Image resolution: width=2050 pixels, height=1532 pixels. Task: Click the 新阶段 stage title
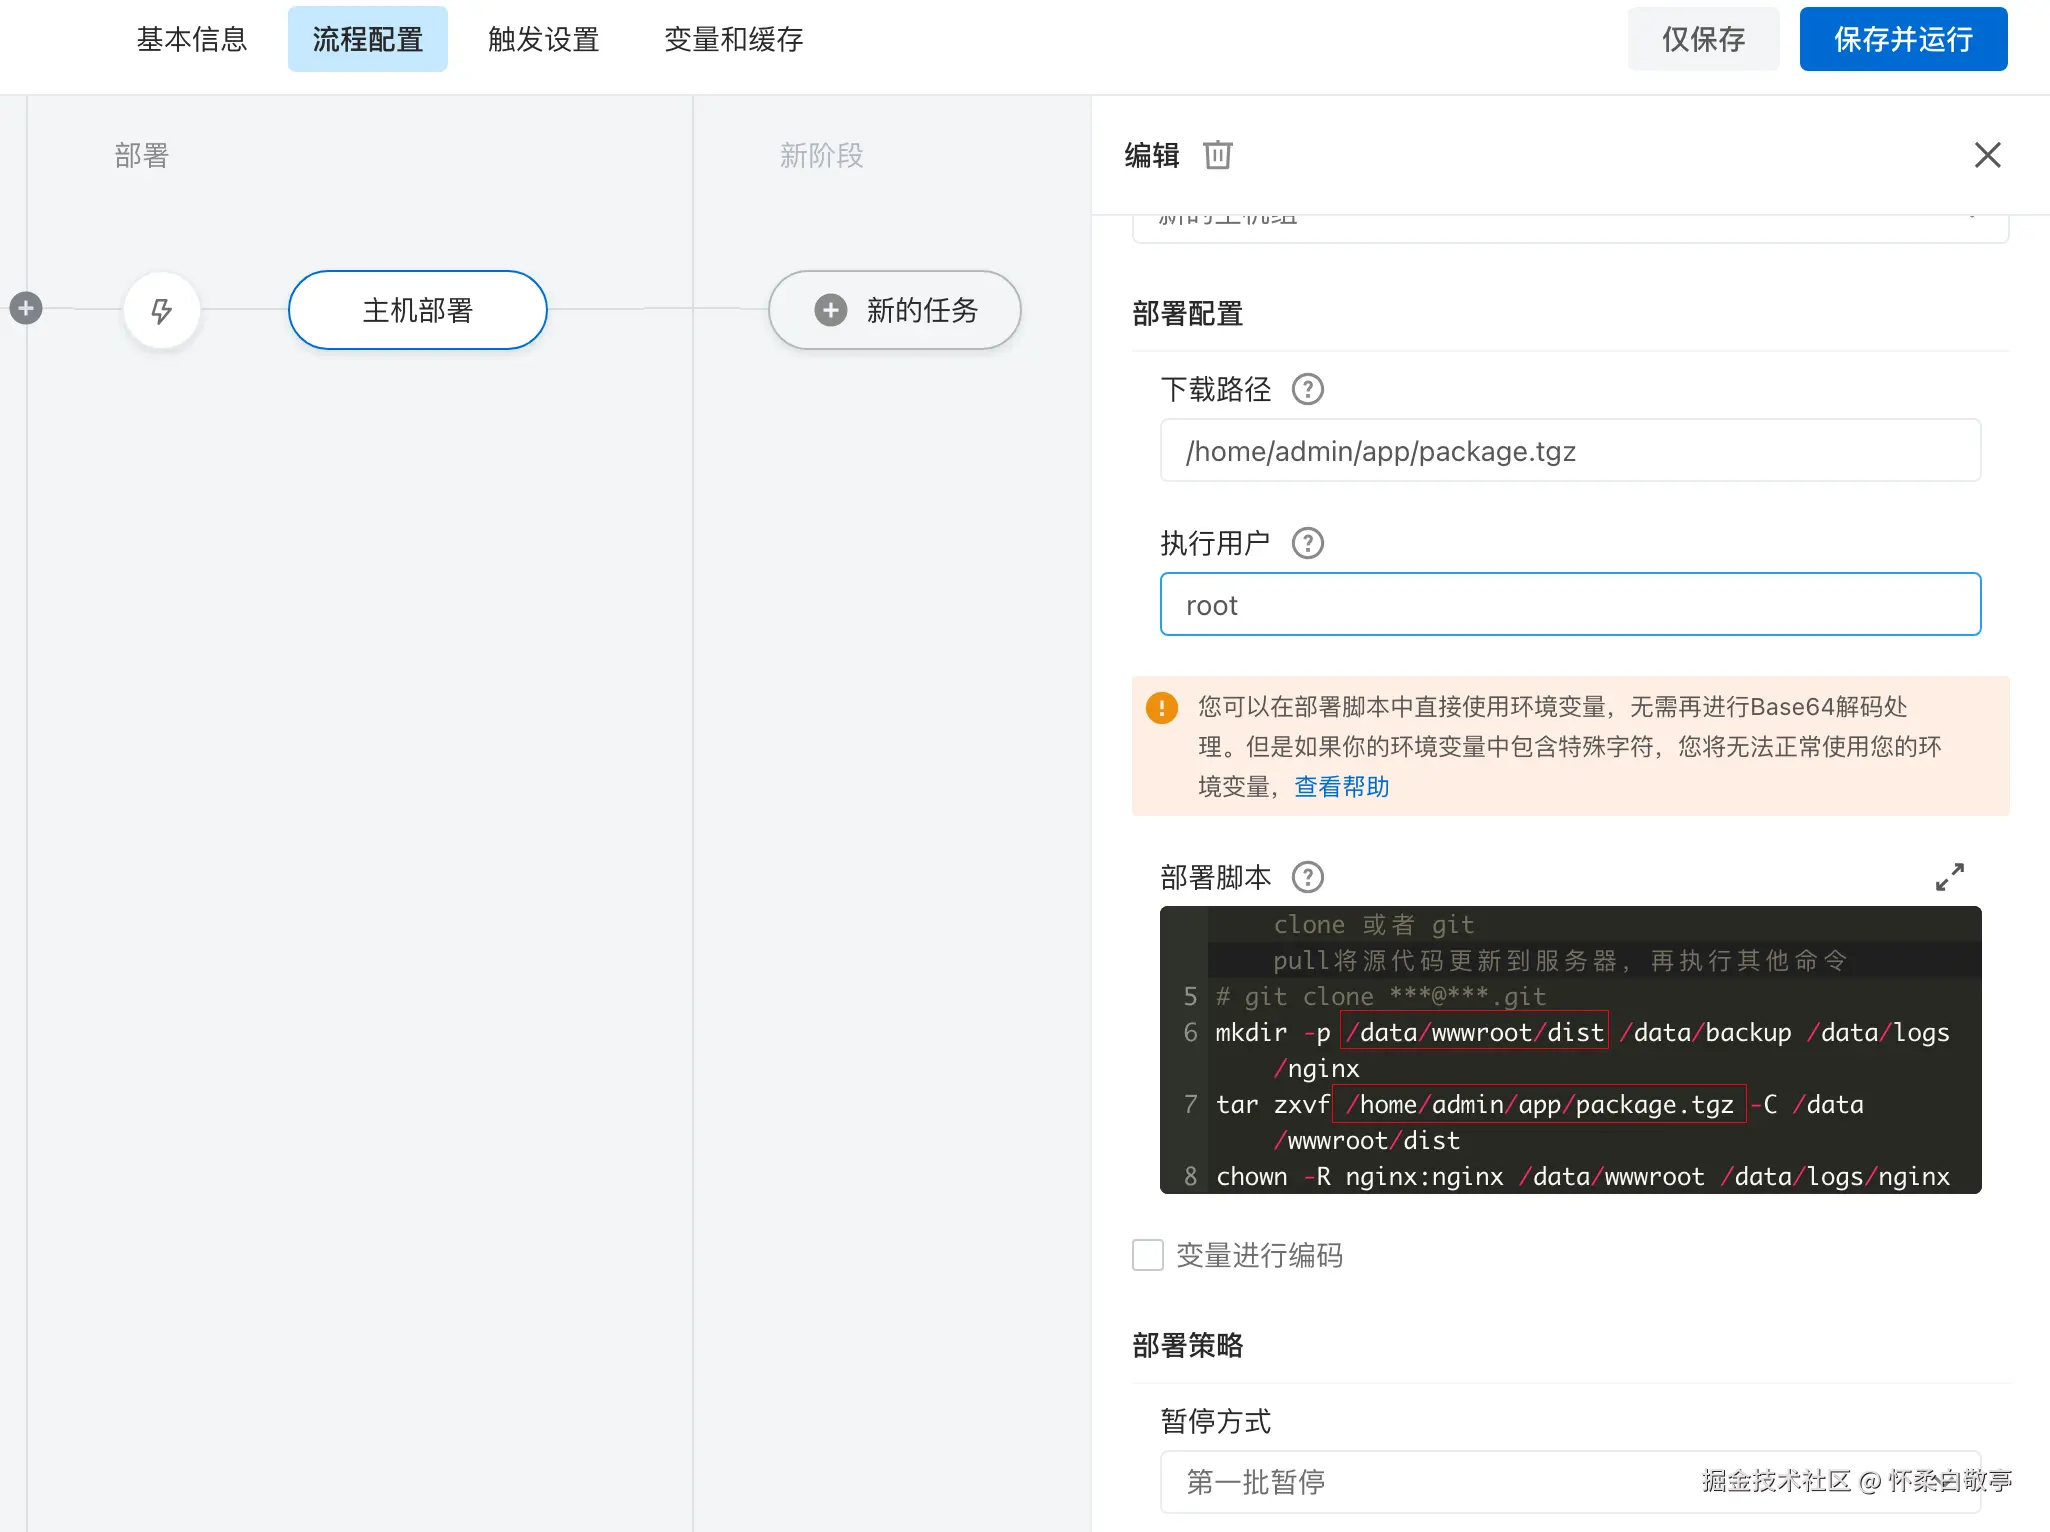click(x=822, y=155)
